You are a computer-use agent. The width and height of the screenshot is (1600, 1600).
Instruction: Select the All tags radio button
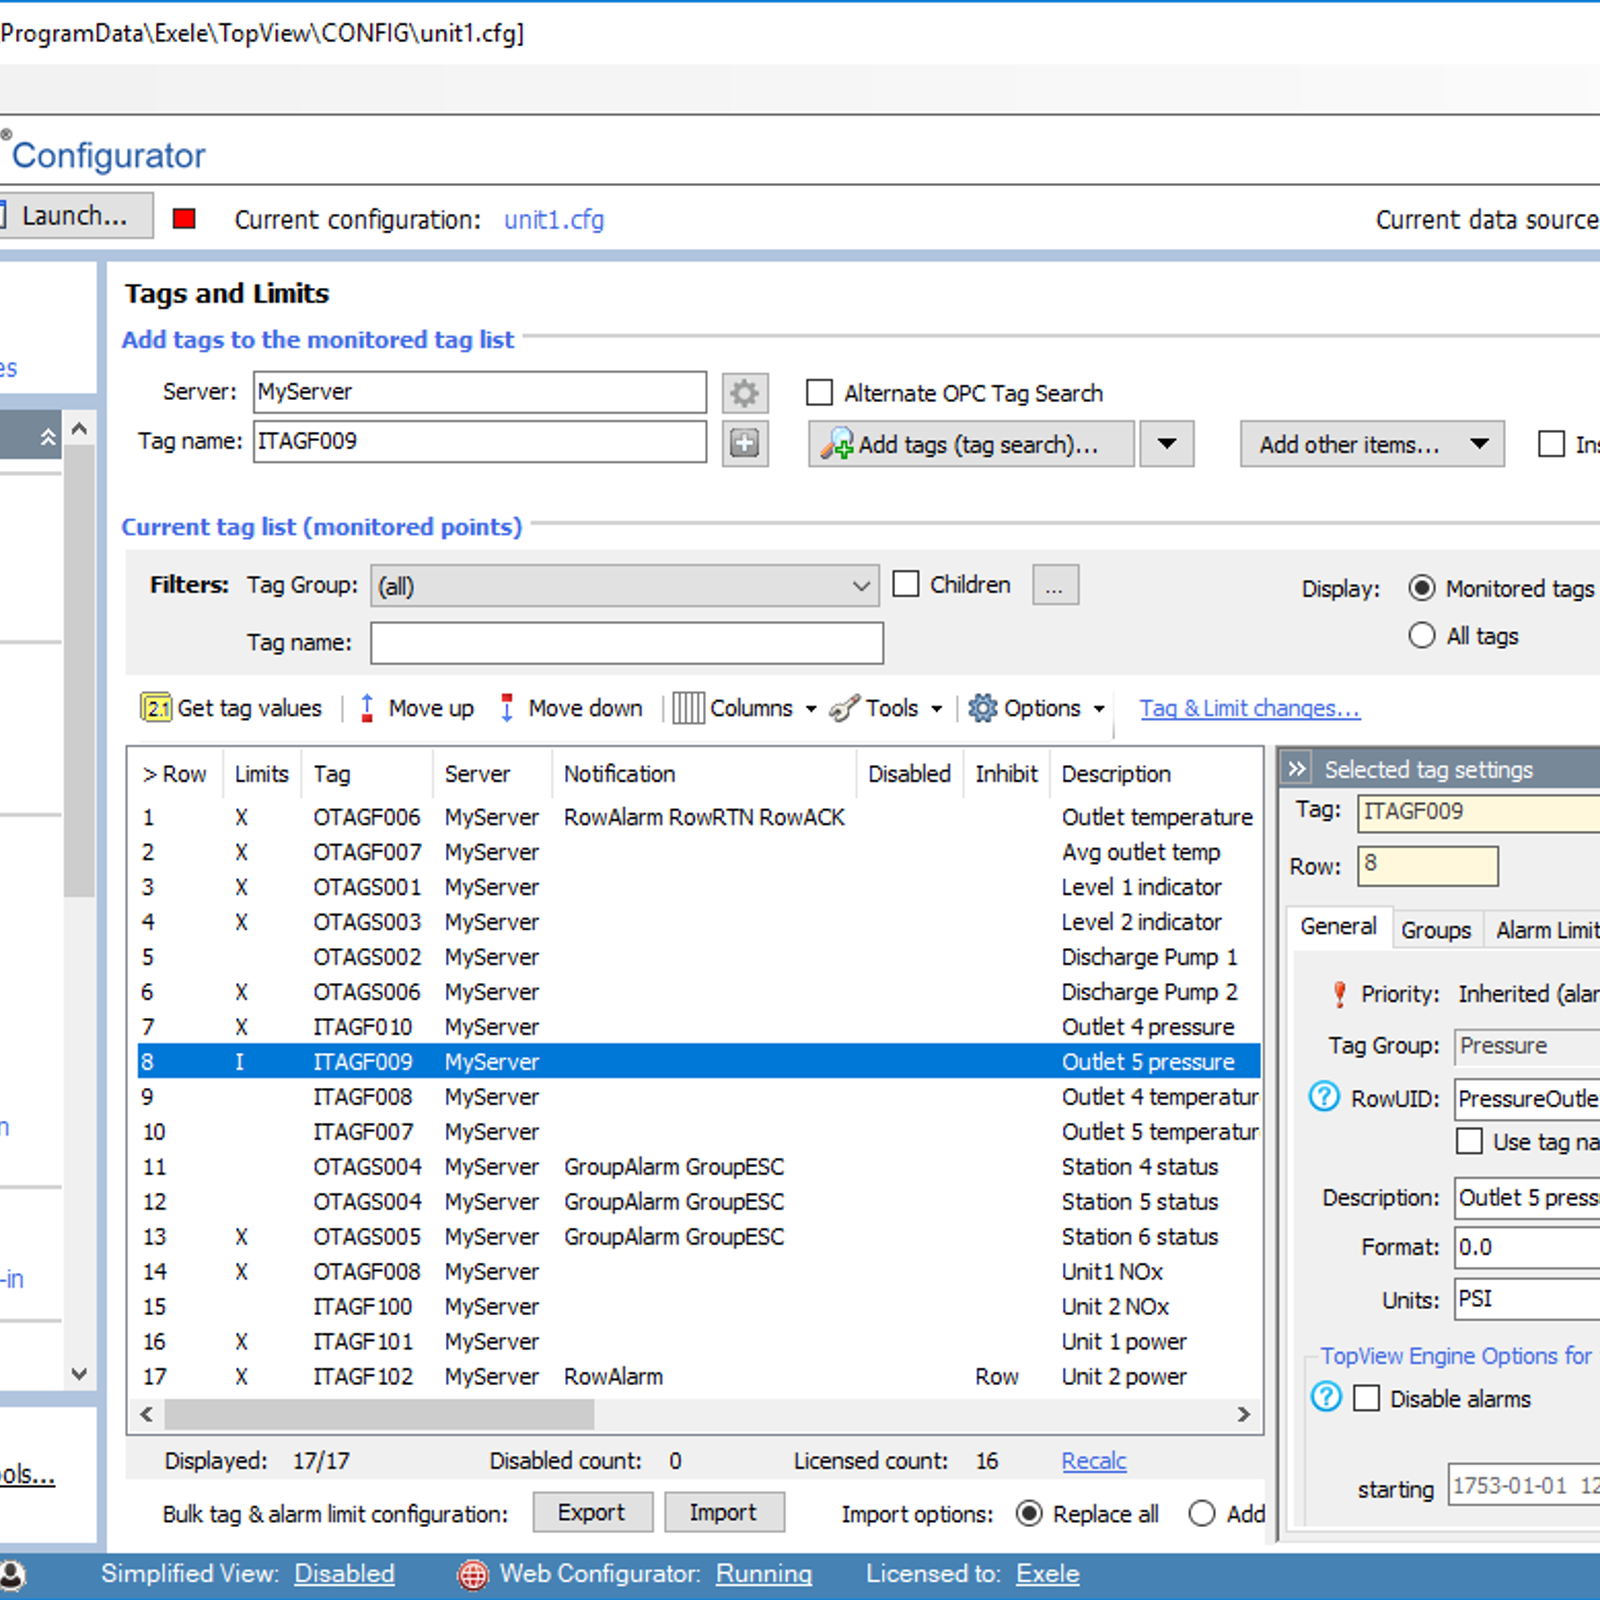click(x=1422, y=635)
